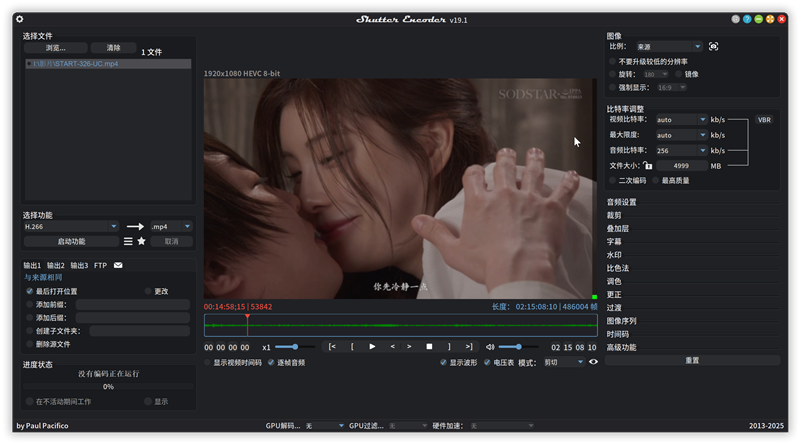This screenshot has width=800, height=444.
Task: Click 与来源相同 destination link
Action: 43,277
